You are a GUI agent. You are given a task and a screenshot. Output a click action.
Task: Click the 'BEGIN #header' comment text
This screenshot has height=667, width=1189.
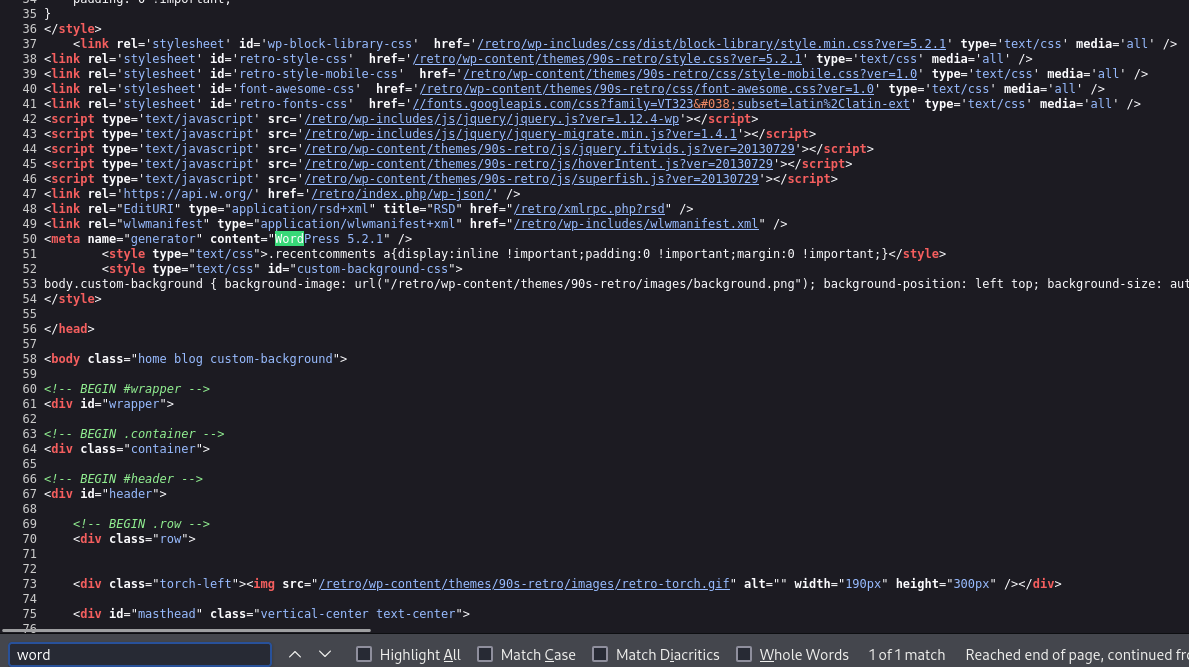[x=124, y=479]
